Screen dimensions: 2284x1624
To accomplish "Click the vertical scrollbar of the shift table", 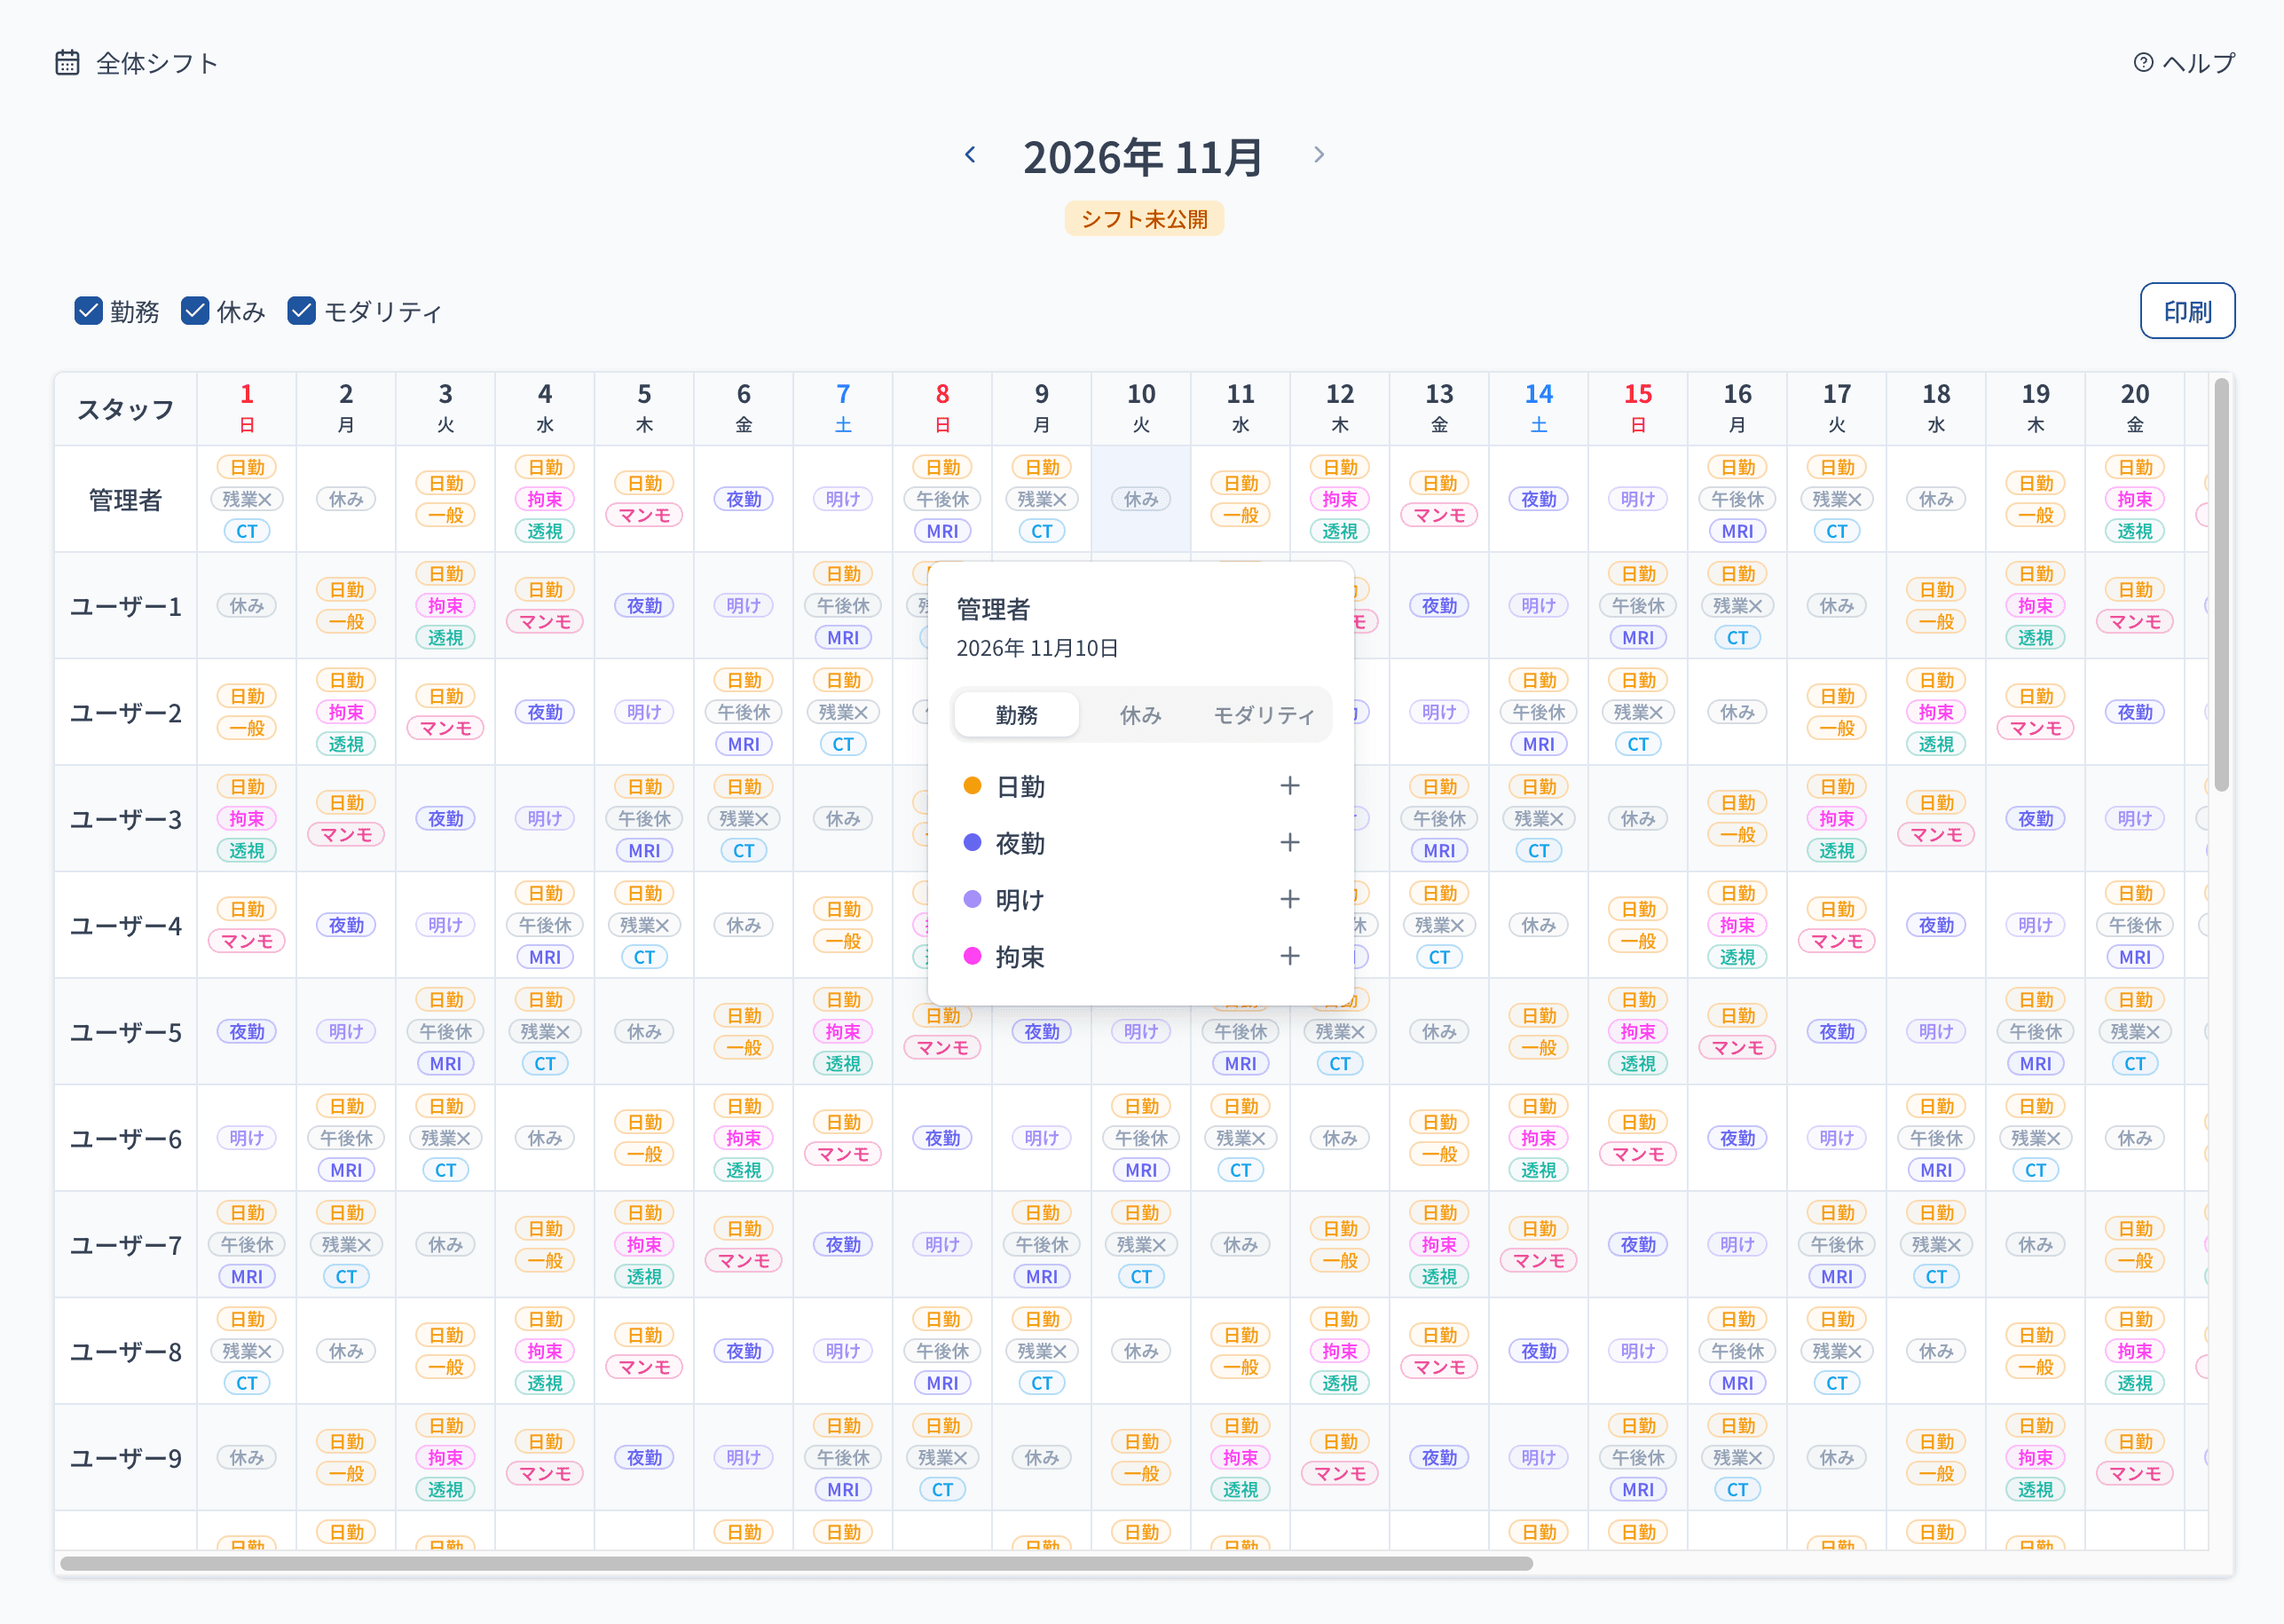I will point(2221,585).
